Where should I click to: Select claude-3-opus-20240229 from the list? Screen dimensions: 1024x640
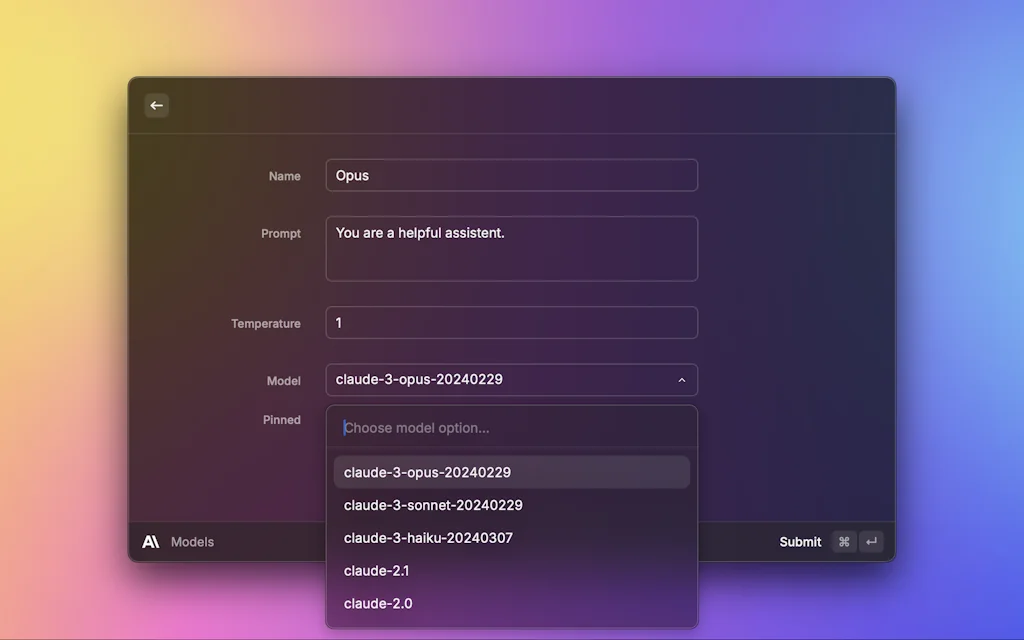511,471
